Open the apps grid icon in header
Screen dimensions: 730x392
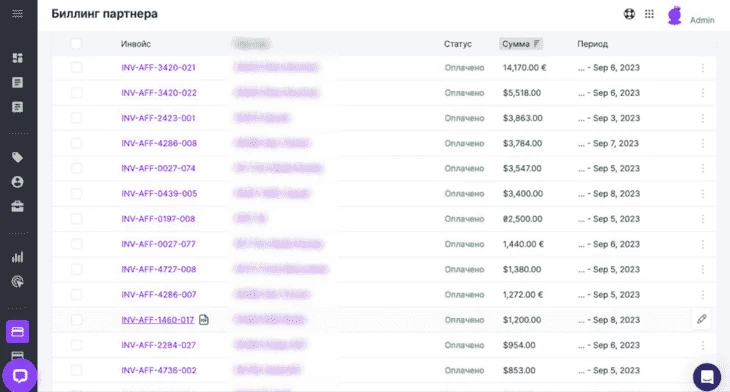pos(649,14)
